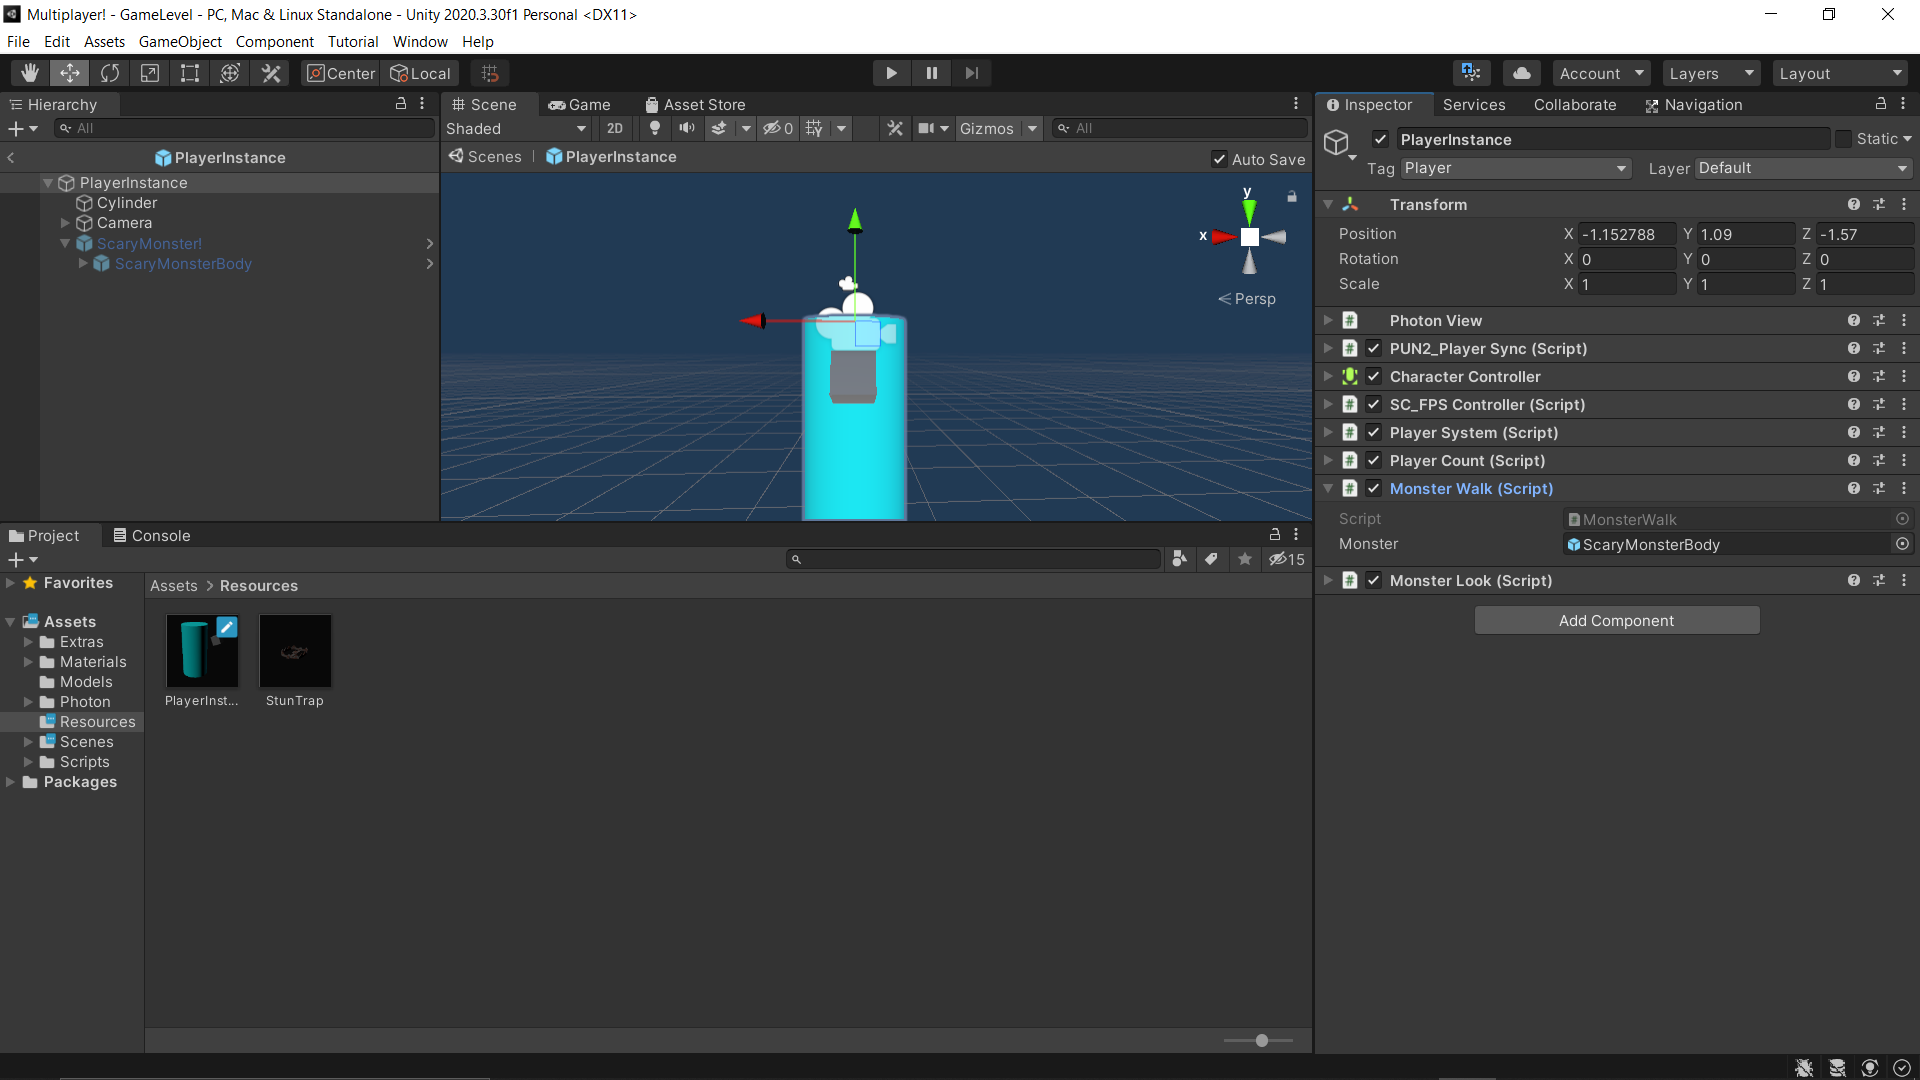Edit Position X value field
The image size is (1920, 1080).
[x=1626, y=234]
